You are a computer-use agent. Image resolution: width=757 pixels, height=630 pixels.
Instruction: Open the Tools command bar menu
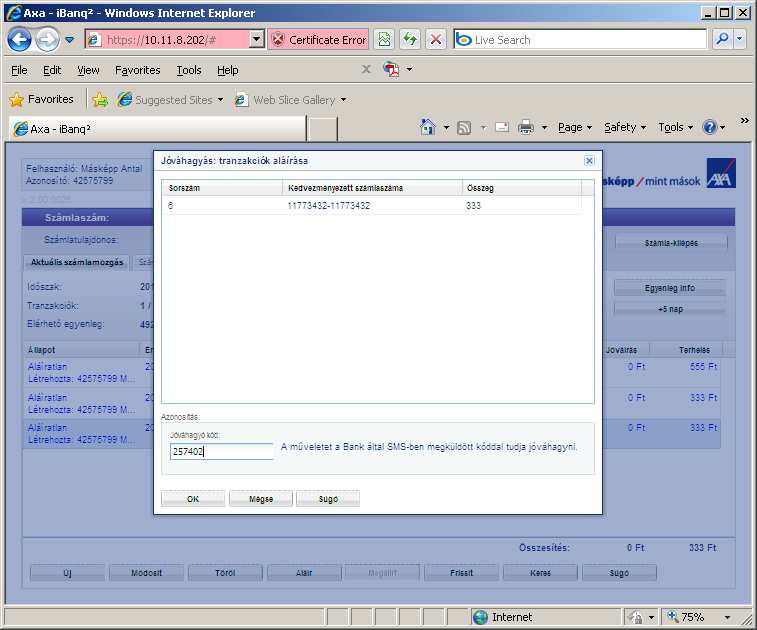[675, 127]
